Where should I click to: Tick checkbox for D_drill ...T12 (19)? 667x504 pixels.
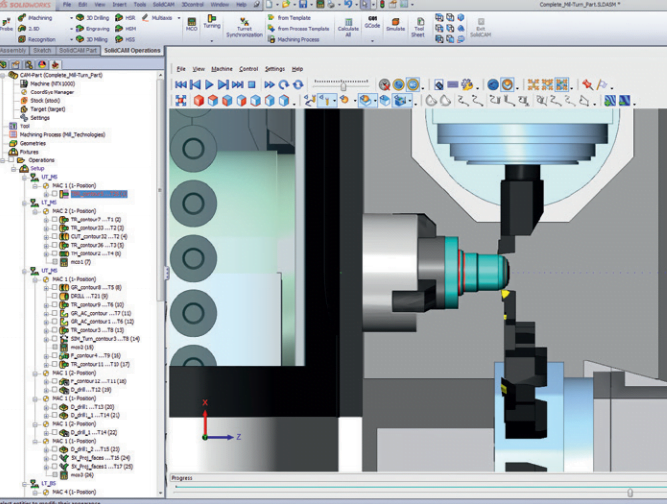click(54, 390)
